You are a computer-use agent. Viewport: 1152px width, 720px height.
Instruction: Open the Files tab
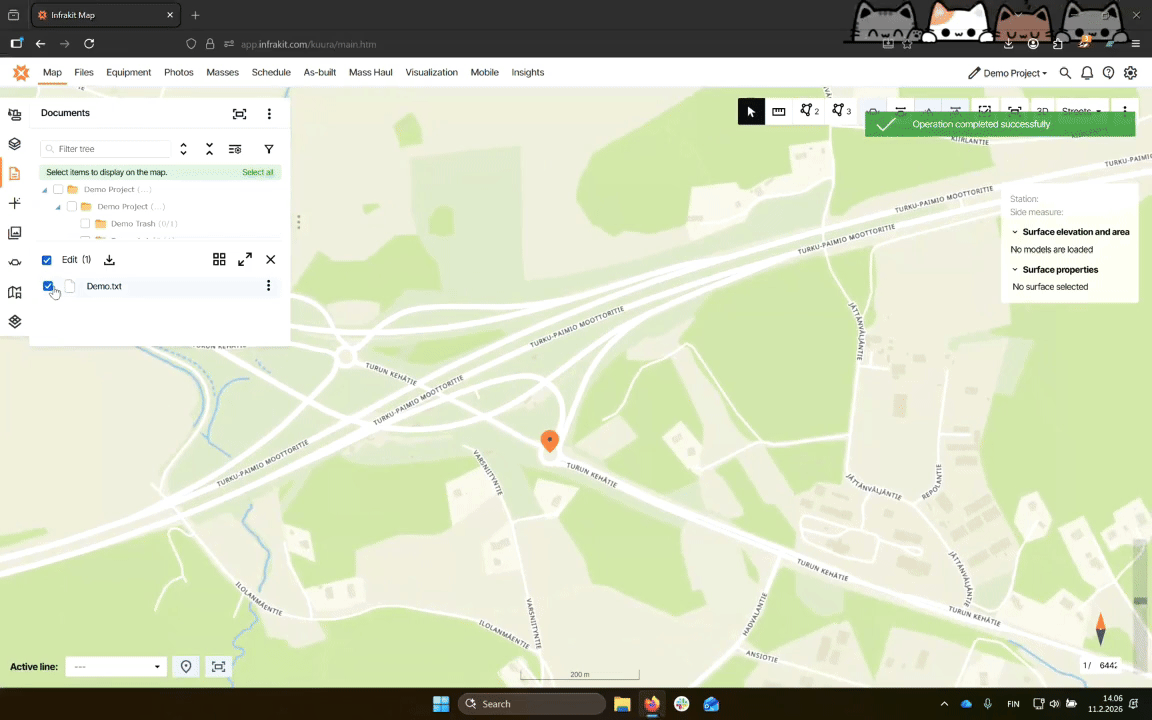point(84,73)
